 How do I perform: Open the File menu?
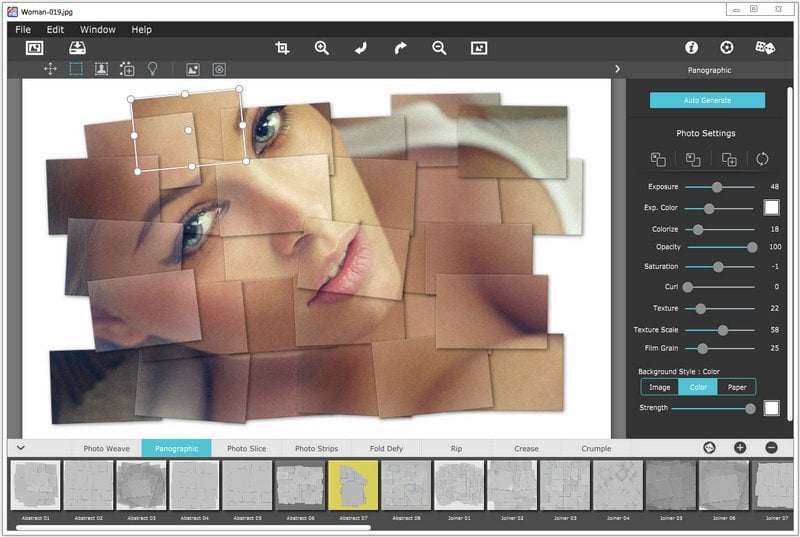pyautogui.click(x=23, y=30)
